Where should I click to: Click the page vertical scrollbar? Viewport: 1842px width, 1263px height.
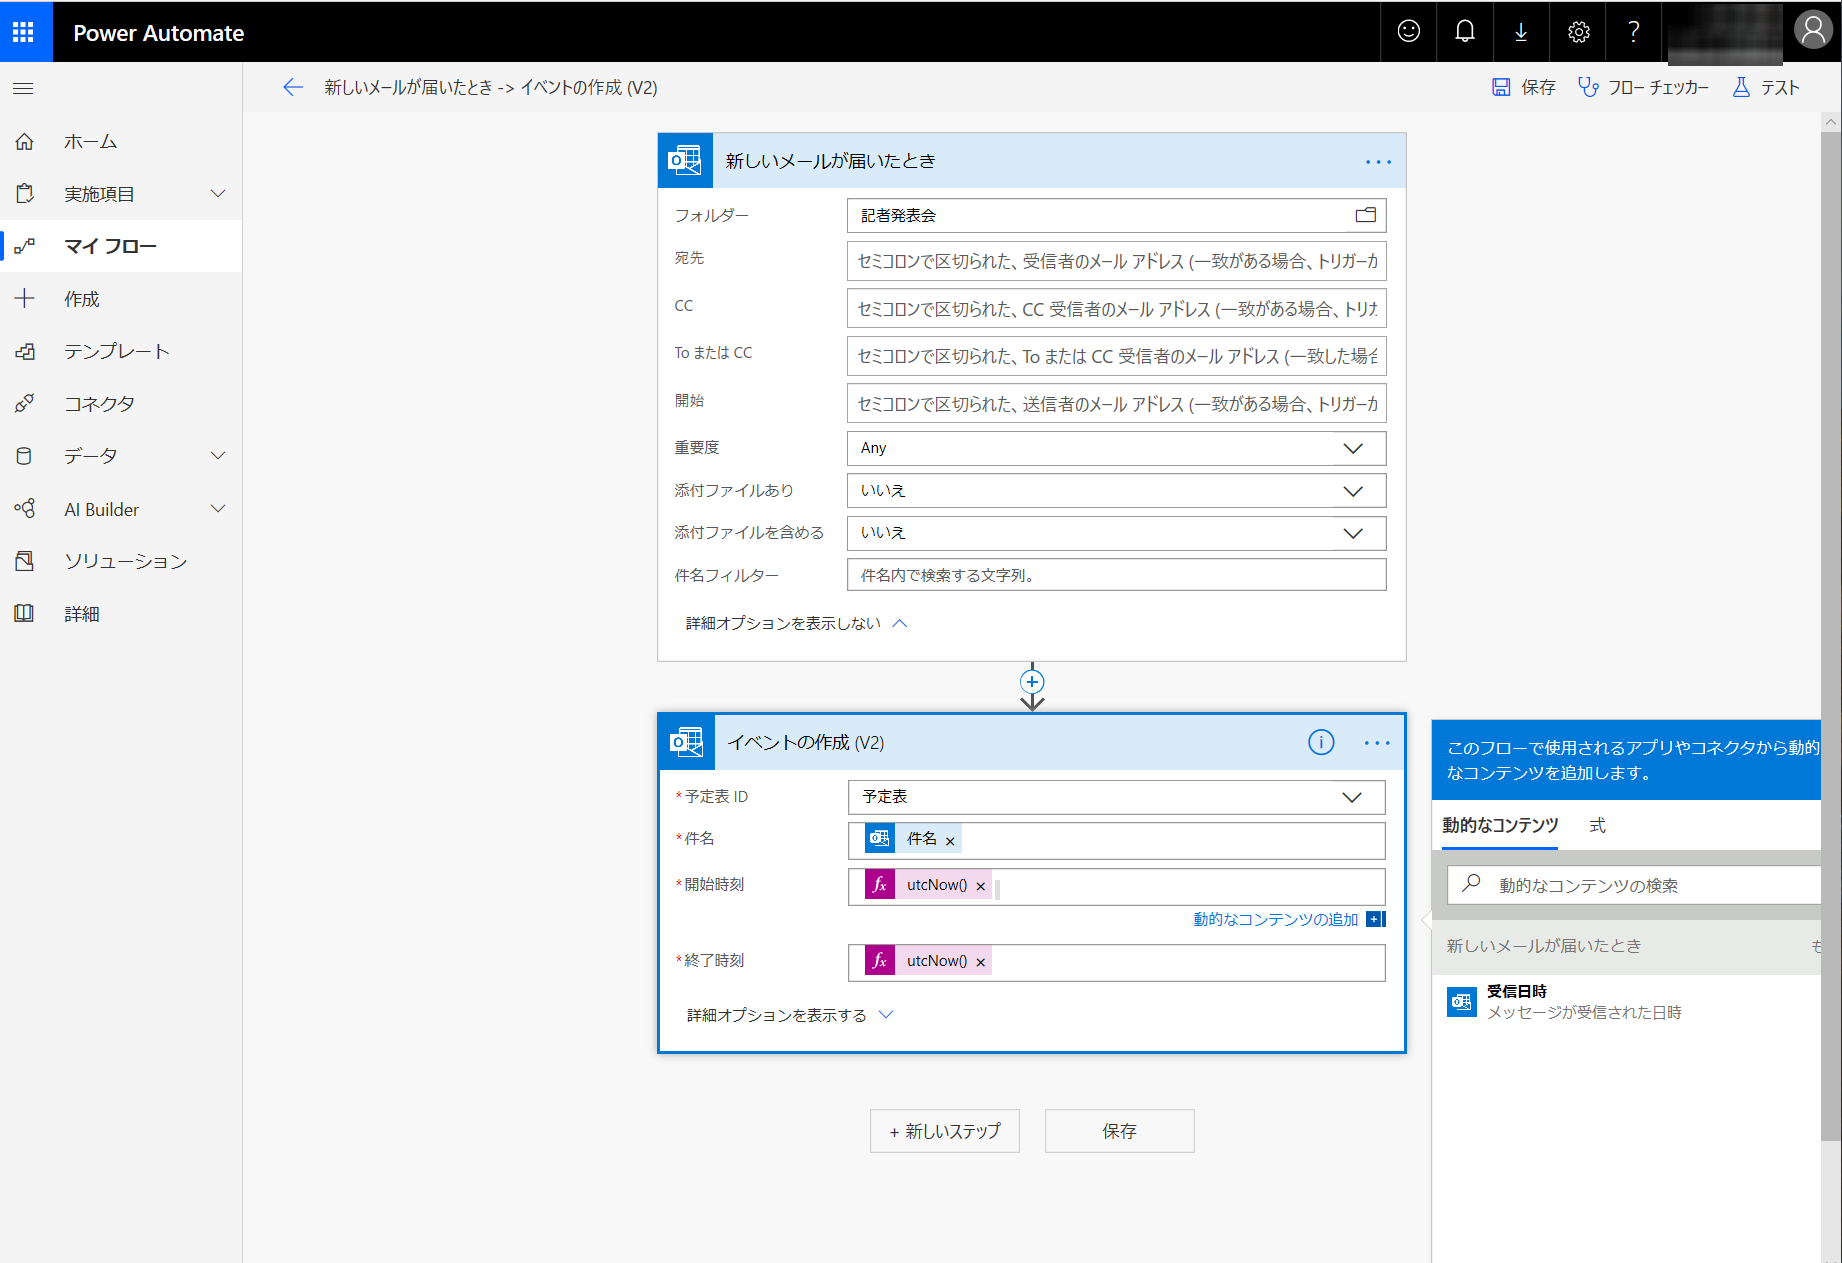(1831, 635)
